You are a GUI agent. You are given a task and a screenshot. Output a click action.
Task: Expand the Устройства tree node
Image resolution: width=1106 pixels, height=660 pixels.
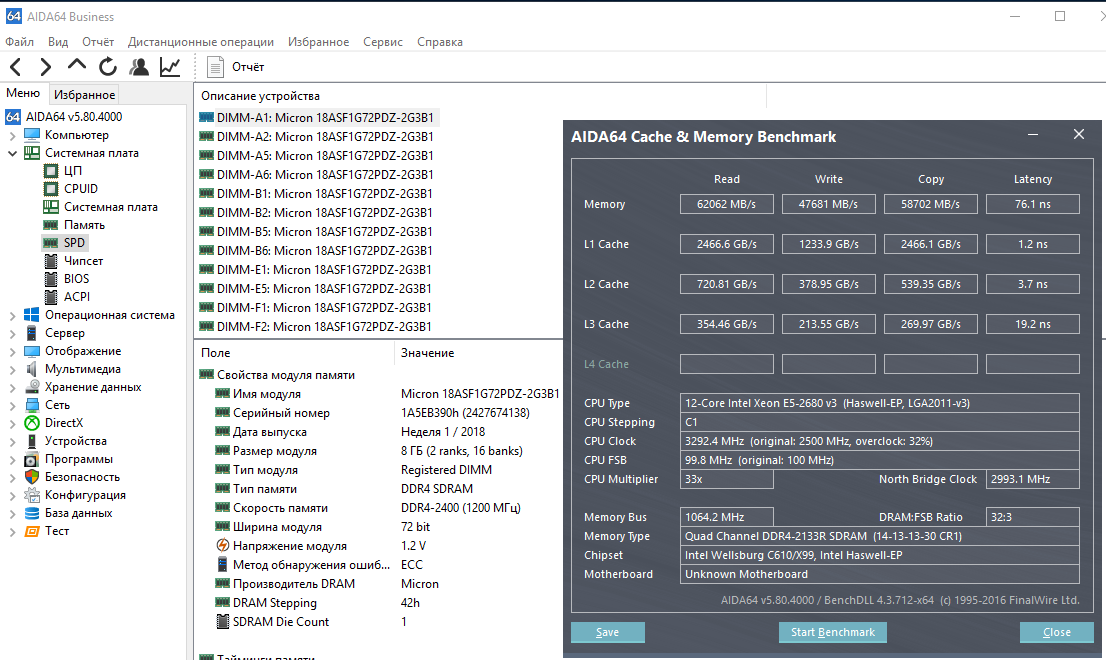[x=12, y=441]
